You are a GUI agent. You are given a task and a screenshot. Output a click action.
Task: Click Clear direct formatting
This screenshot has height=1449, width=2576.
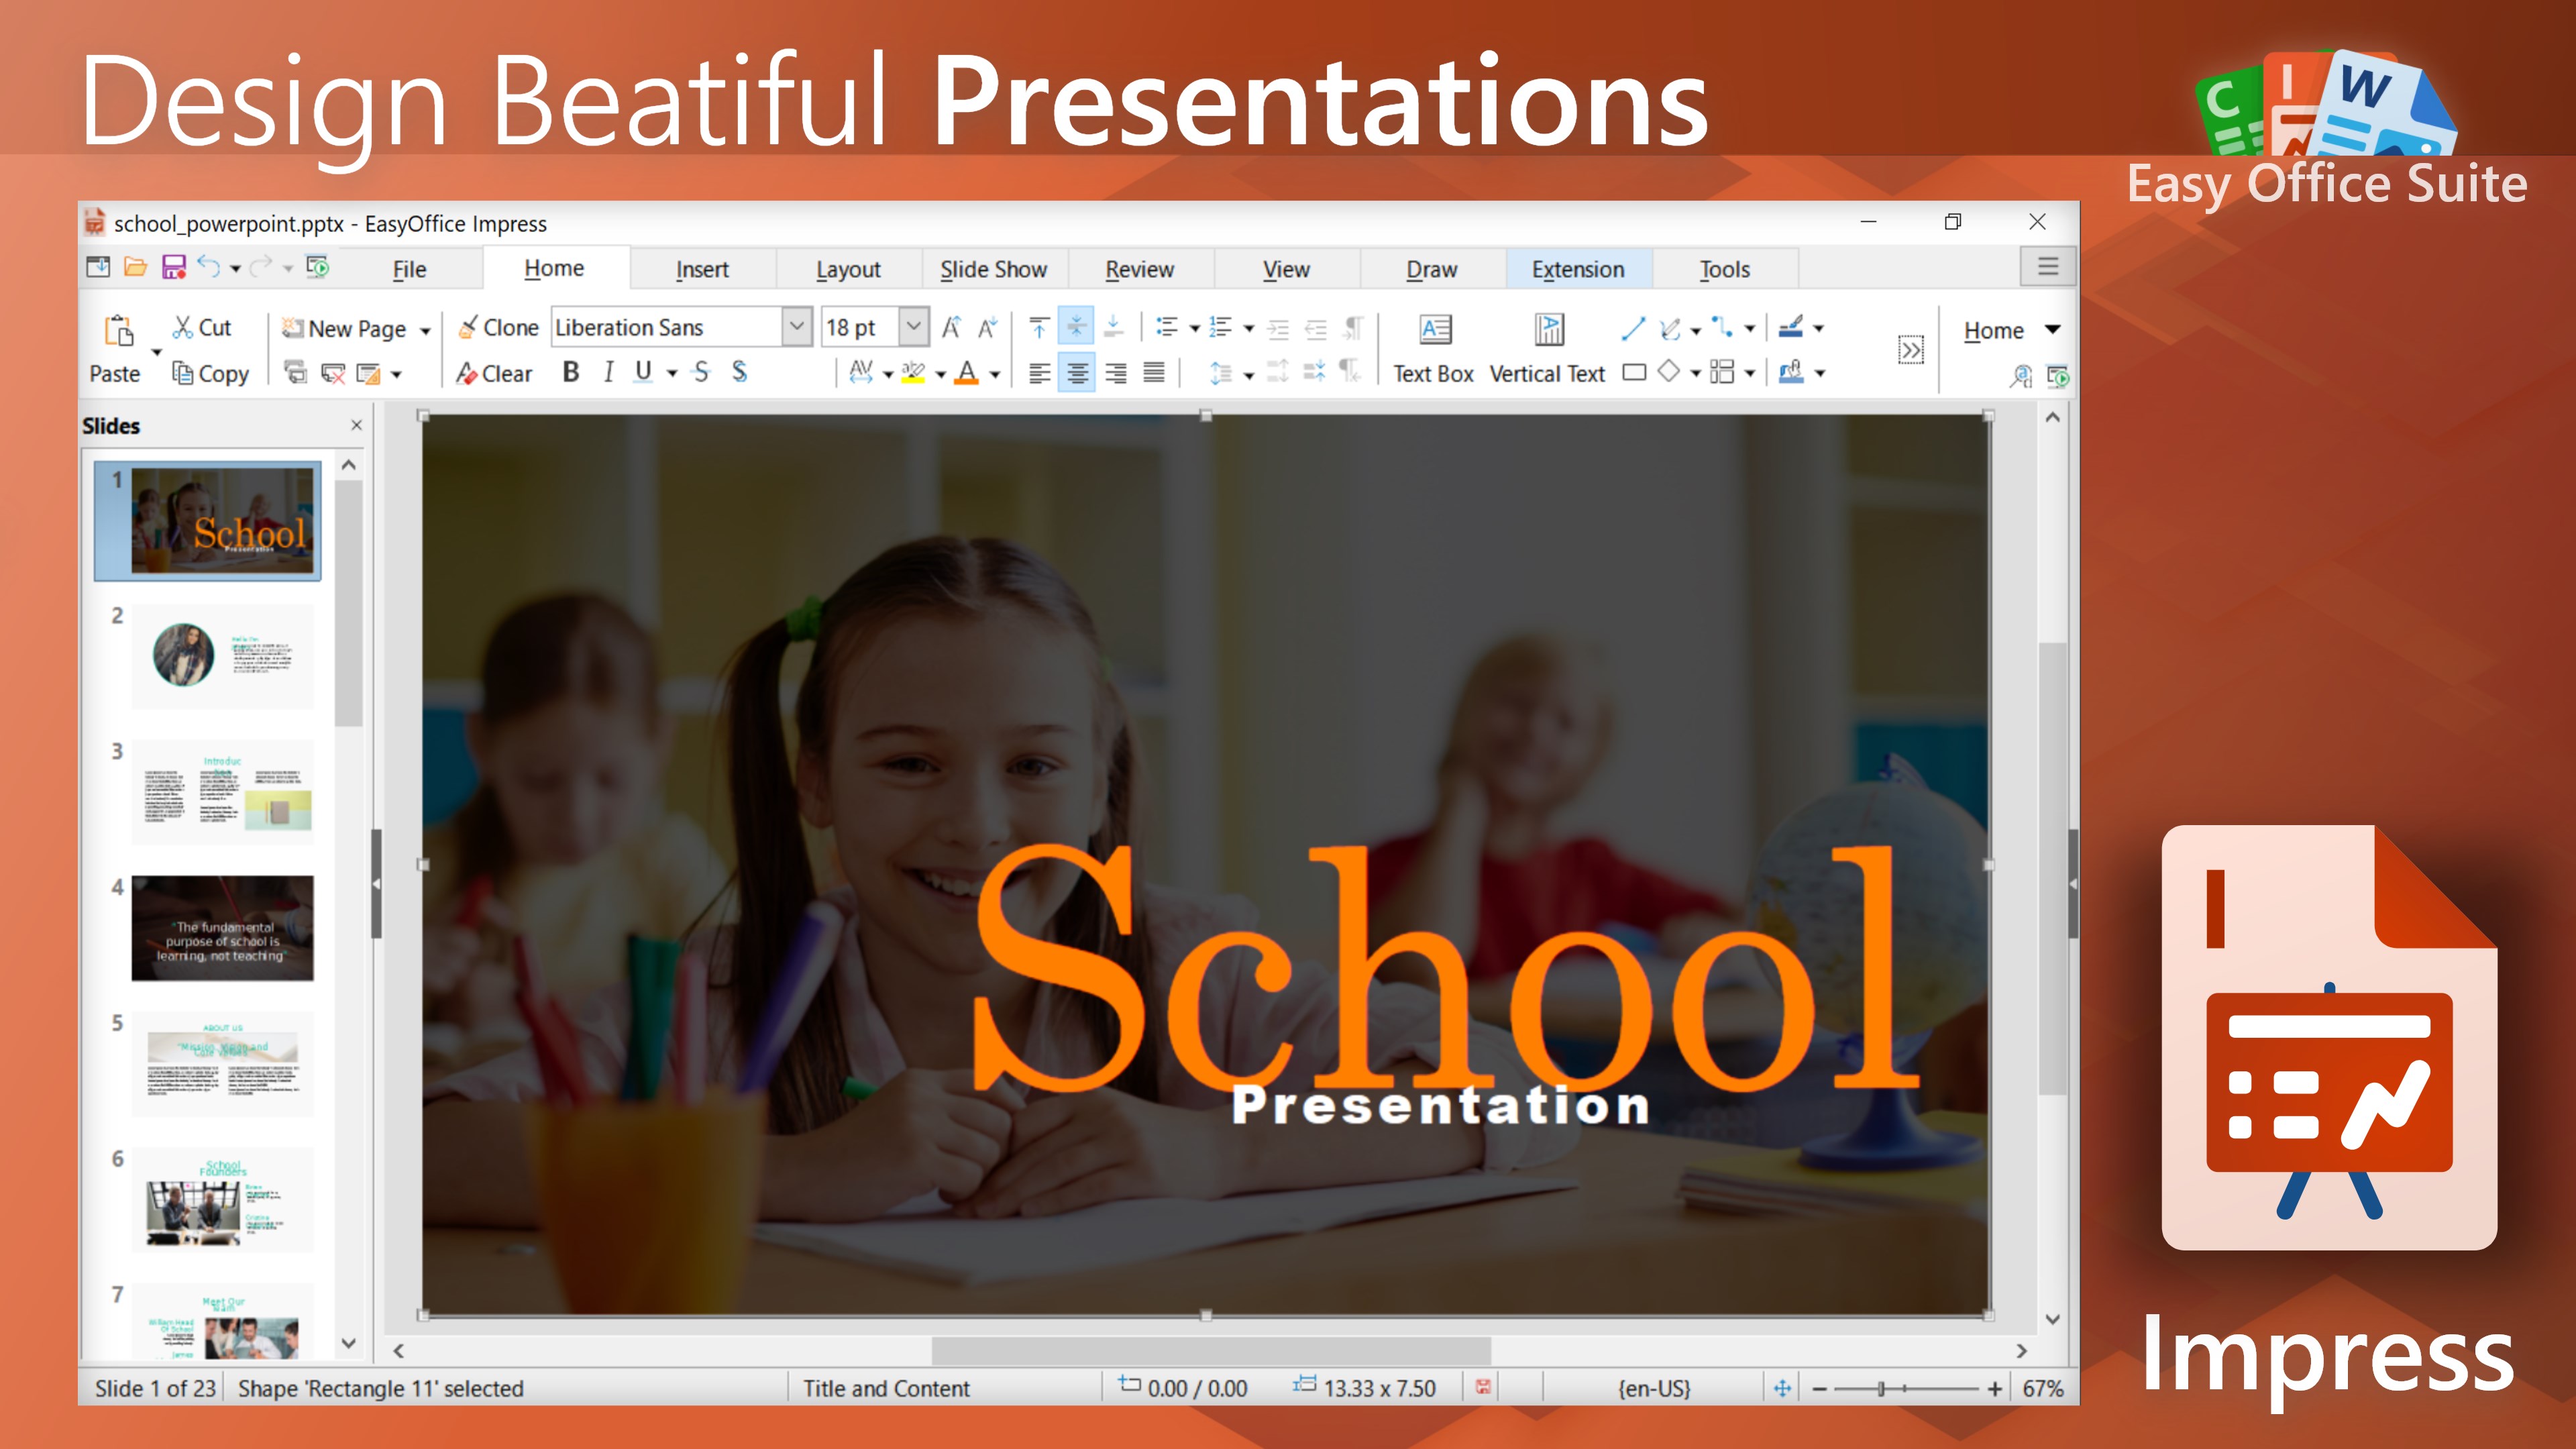[x=494, y=373]
